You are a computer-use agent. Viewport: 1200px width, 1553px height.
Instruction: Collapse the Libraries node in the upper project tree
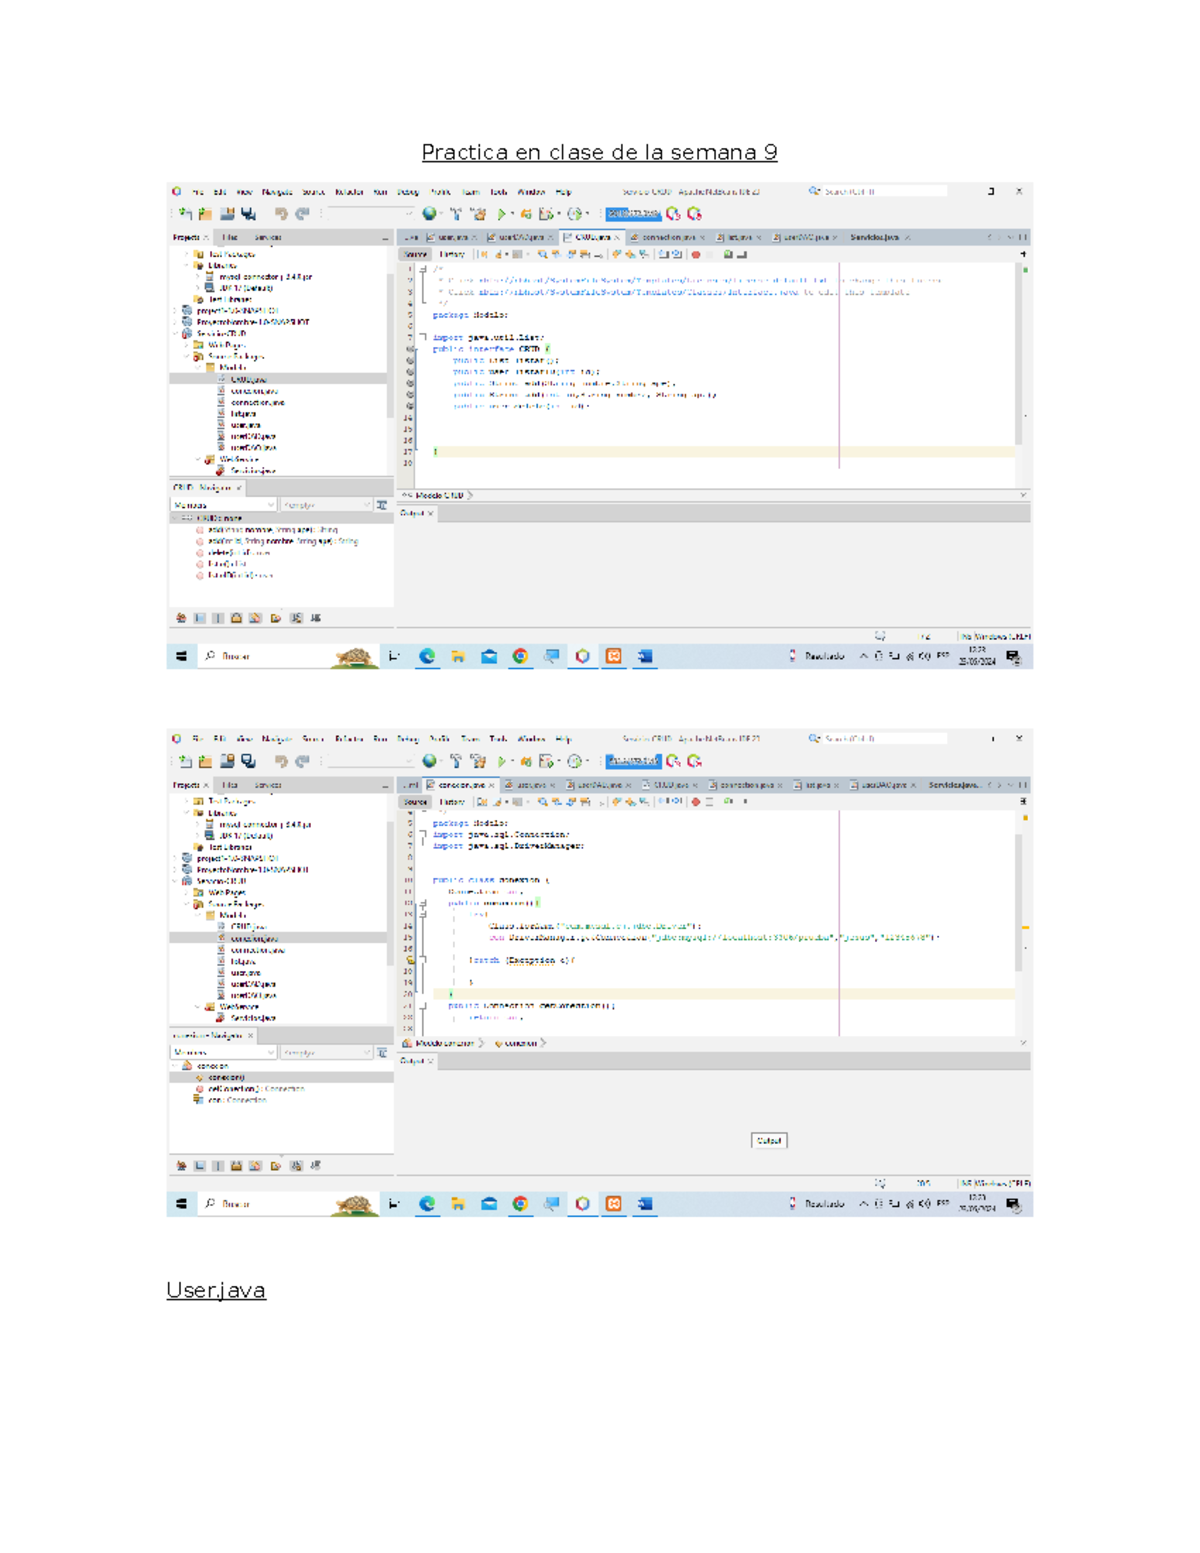187,266
